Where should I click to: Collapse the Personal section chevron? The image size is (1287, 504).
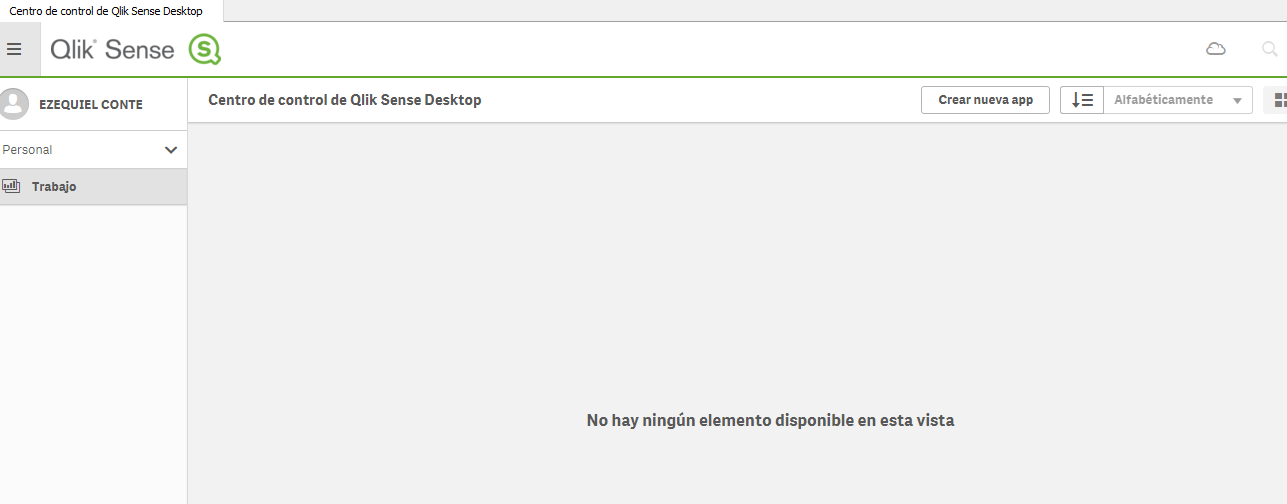(x=171, y=150)
